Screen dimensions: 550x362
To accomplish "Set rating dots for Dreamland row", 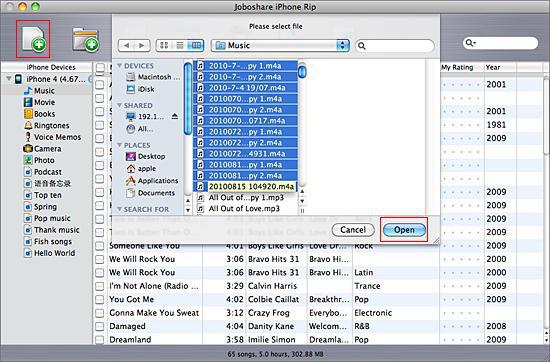I will (461, 340).
